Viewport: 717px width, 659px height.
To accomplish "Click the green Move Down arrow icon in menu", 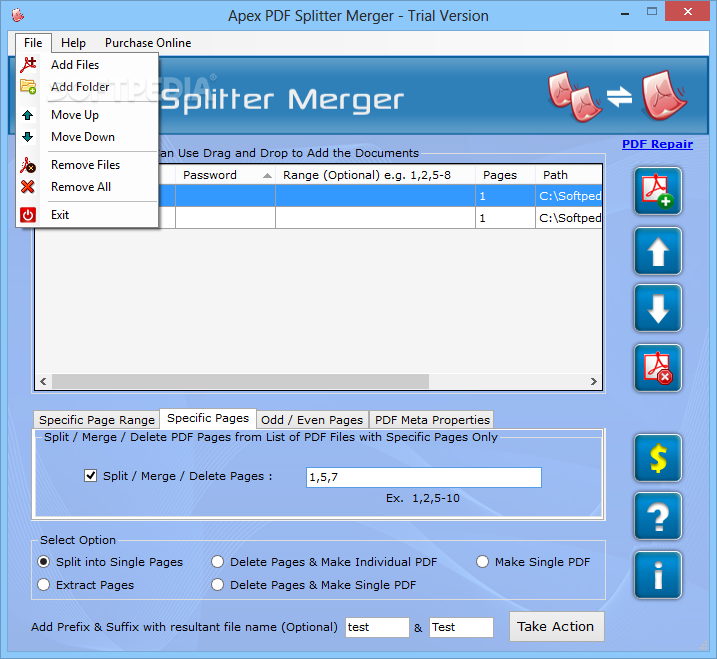I will click(28, 137).
